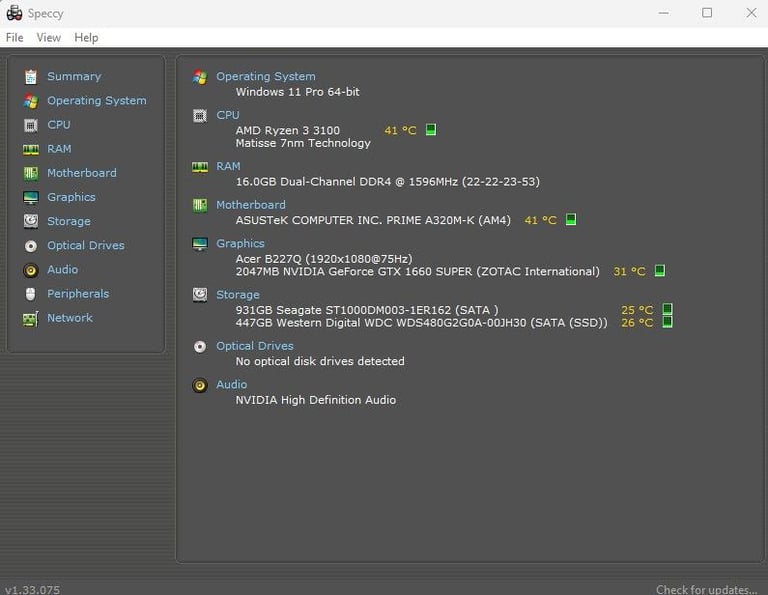Click the Motherboard icon beside the Motherboard heading
The image size is (768, 595).
200,205
